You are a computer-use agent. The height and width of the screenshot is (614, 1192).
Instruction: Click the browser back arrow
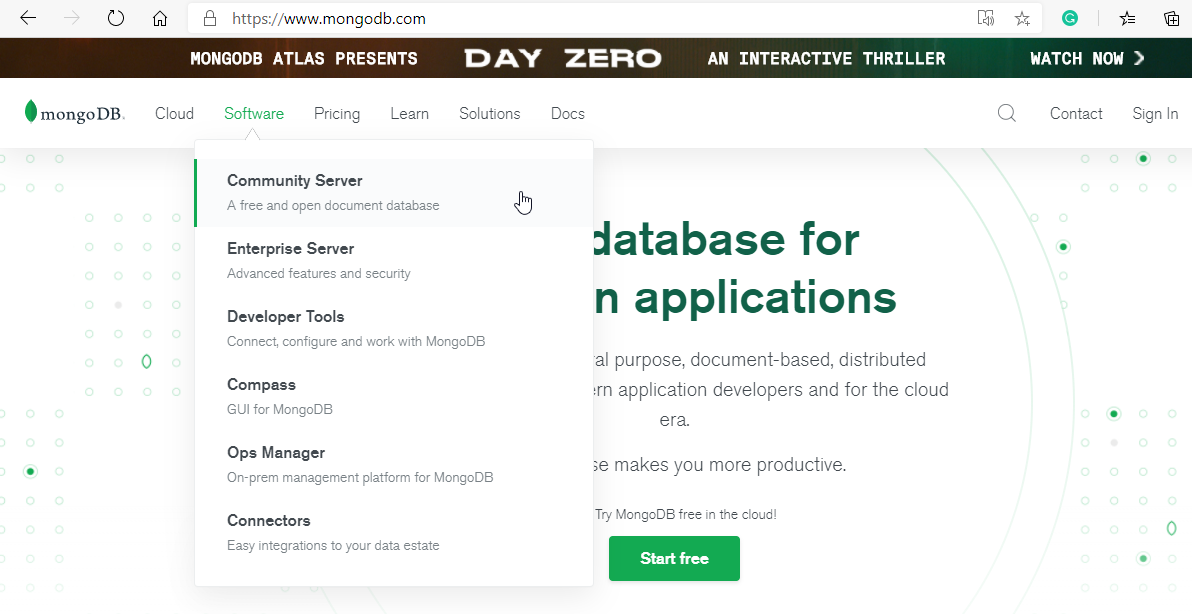pyautogui.click(x=28, y=18)
